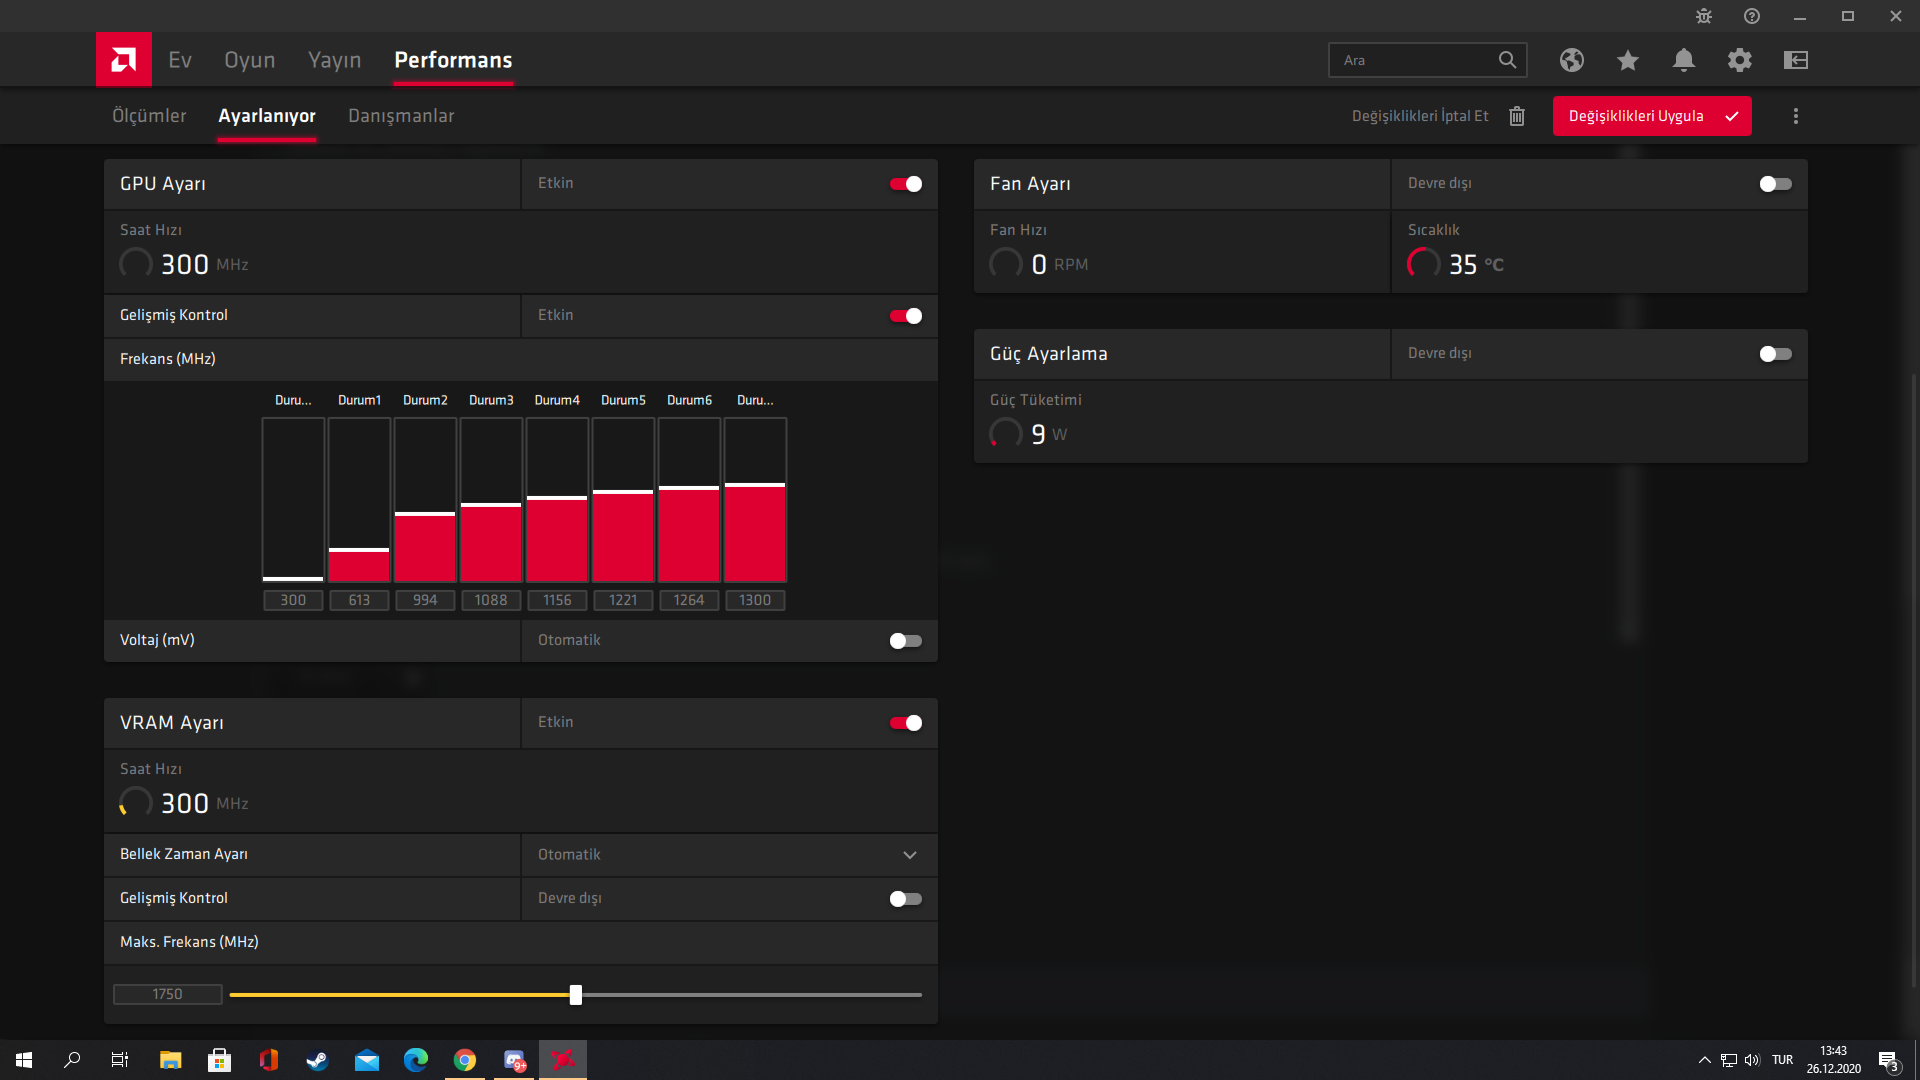This screenshot has height=1080, width=1920.
Task: Click the 1300 frequency value field
Action: tap(755, 600)
